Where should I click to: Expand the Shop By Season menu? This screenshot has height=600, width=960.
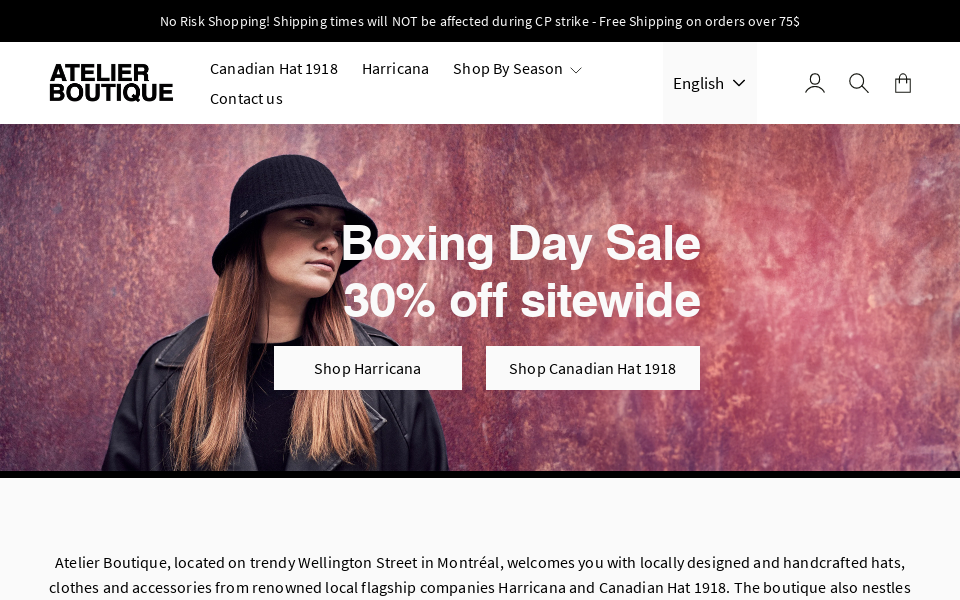coord(508,69)
